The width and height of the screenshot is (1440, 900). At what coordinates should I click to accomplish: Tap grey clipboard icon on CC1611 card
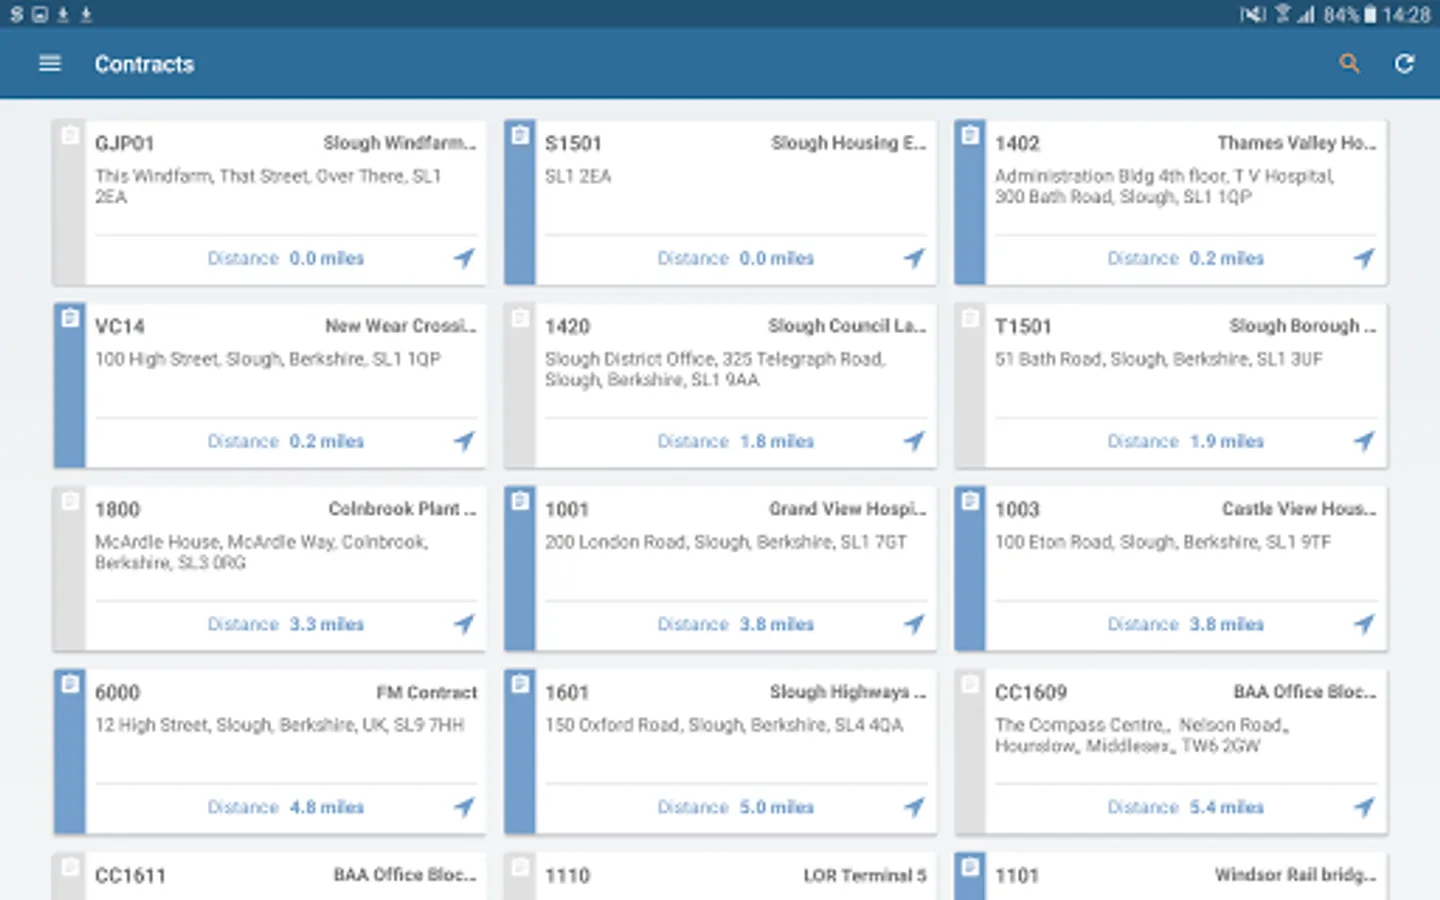coord(70,867)
